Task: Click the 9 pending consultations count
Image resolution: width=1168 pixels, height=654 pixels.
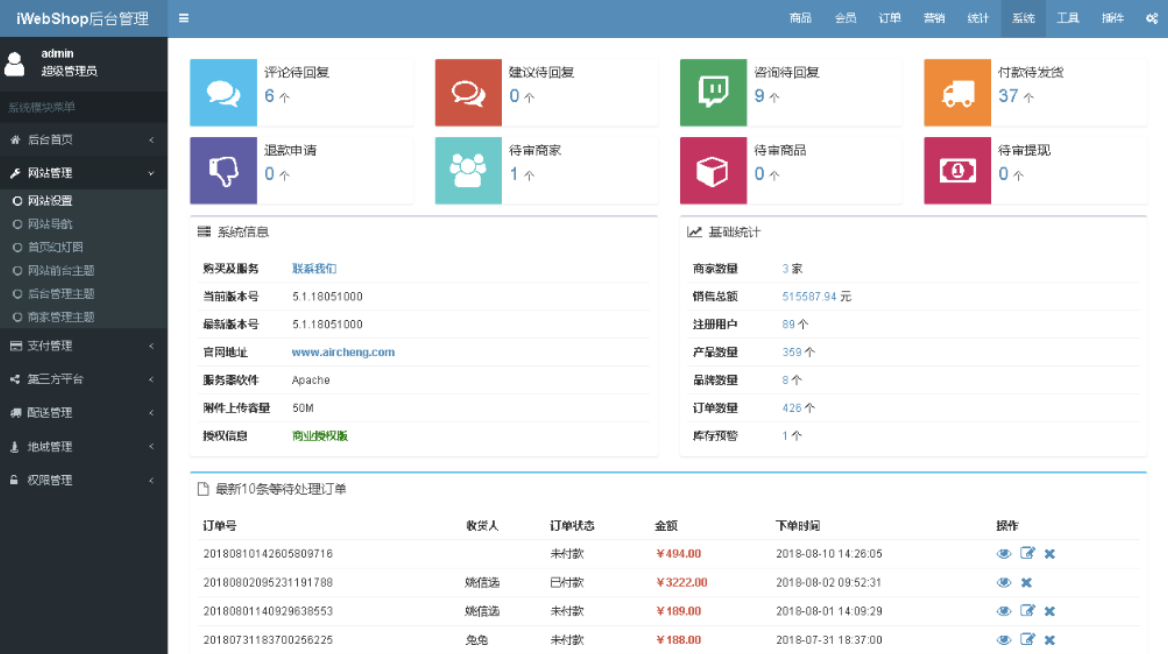Action: (759, 96)
